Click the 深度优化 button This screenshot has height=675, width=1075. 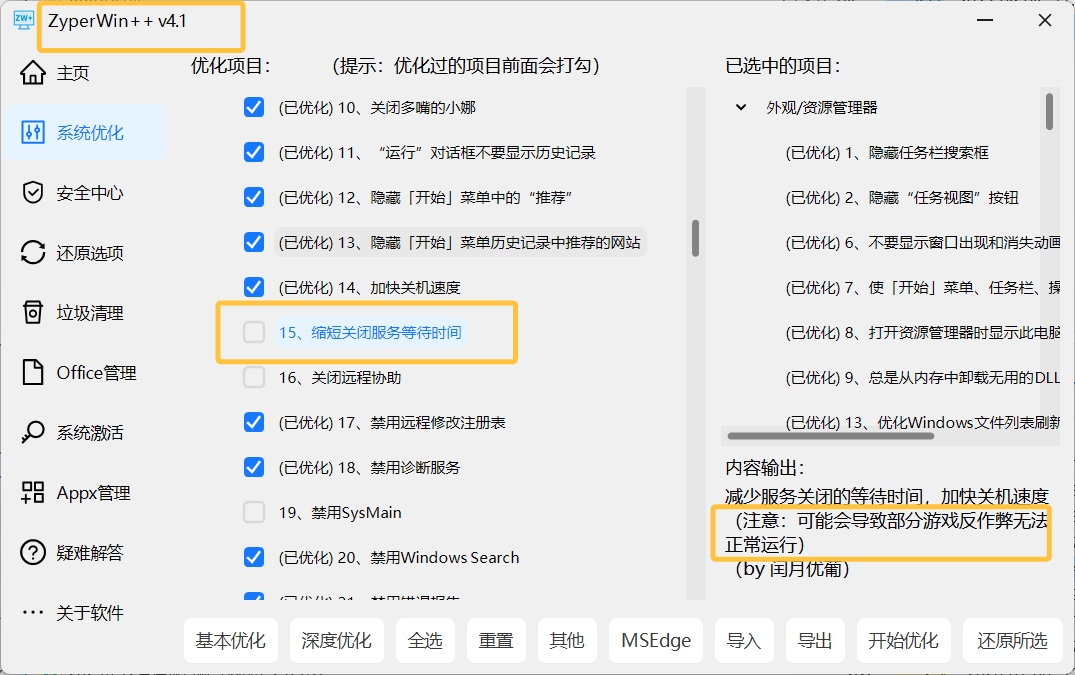tap(336, 641)
